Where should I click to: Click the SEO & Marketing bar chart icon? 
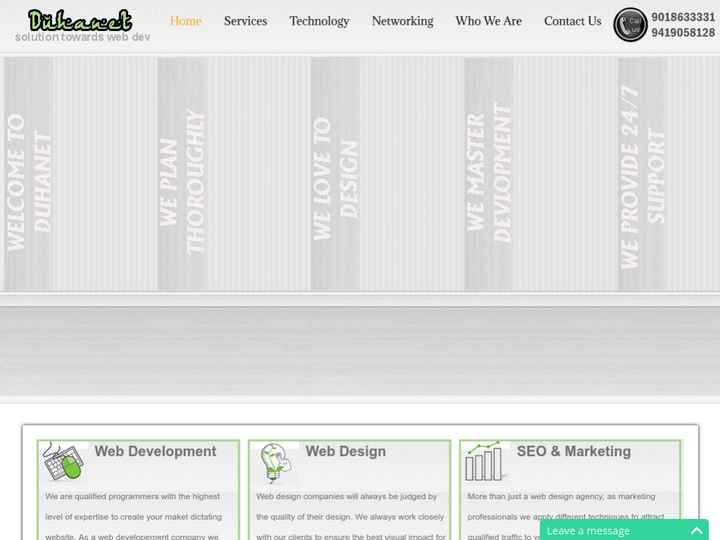pos(485,462)
